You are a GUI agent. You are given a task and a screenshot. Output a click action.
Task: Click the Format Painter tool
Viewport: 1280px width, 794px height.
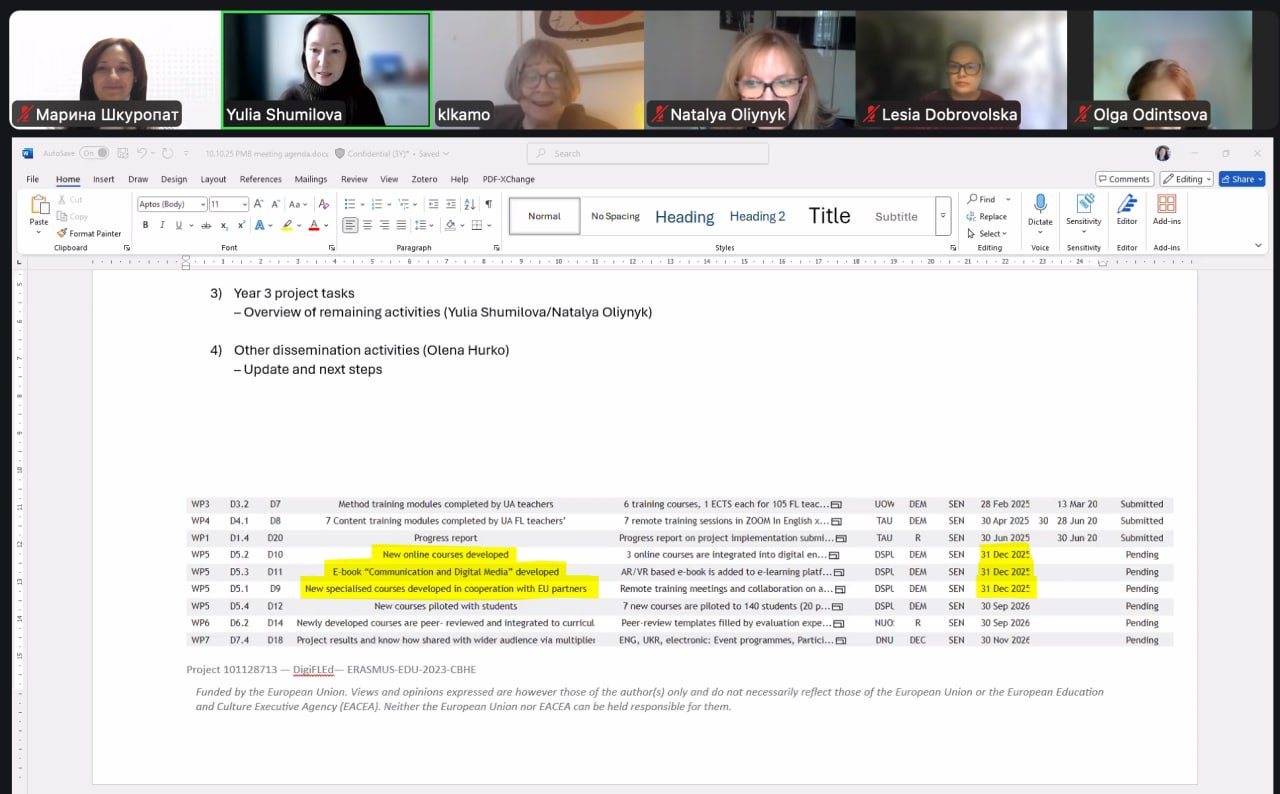[x=90, y=233]
